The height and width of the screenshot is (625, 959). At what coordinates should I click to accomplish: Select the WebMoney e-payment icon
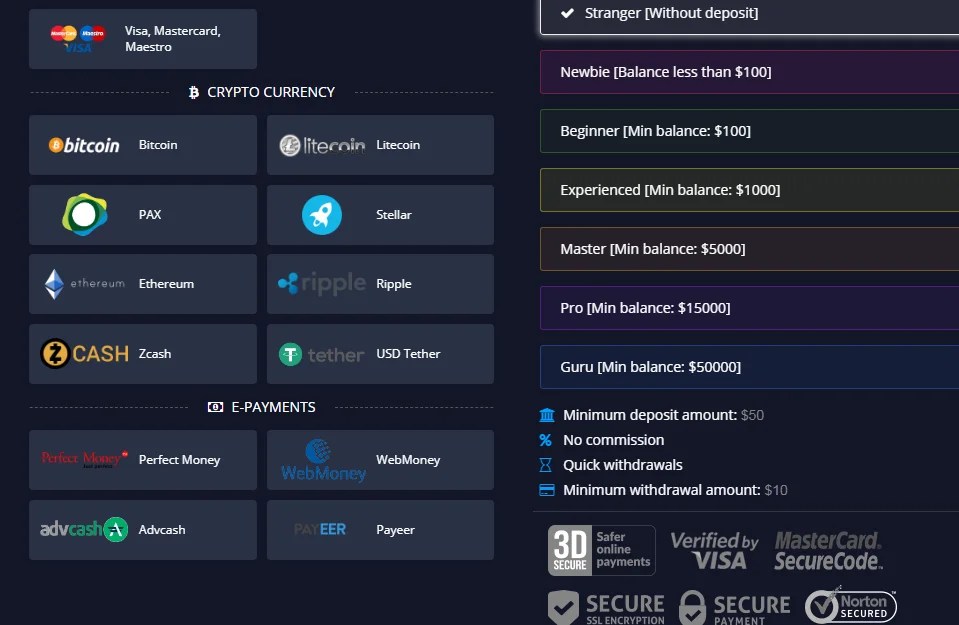380,460
